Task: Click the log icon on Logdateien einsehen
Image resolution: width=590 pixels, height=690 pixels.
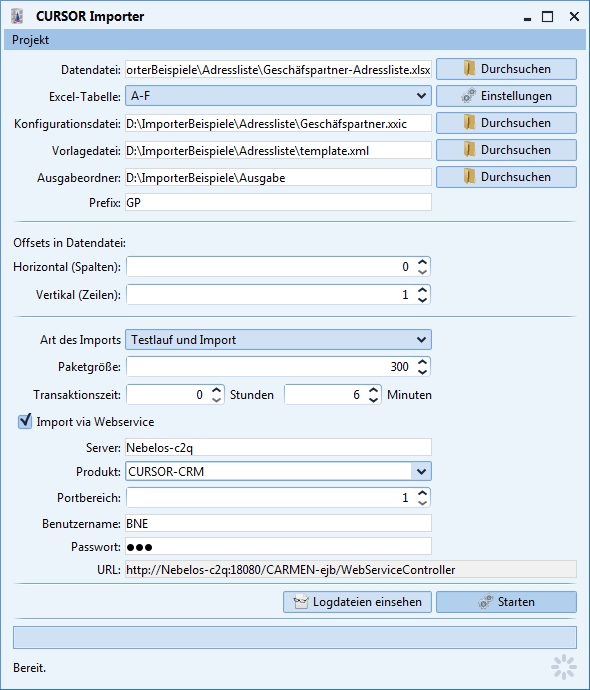Action: pyautogui.click(x=301, y=602)
